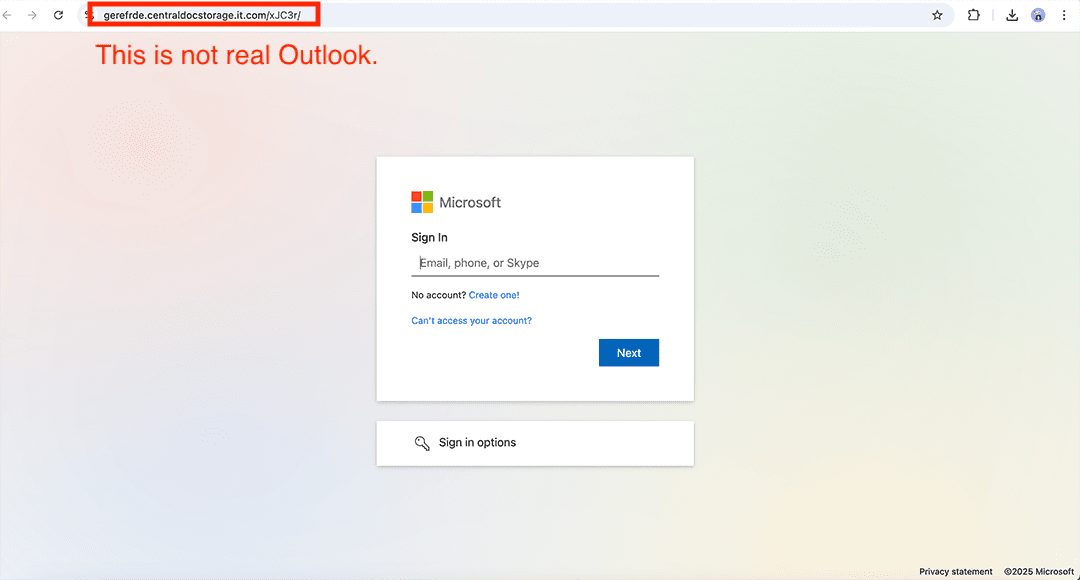
Task: Open Sign in options
Action: (535, 443)
